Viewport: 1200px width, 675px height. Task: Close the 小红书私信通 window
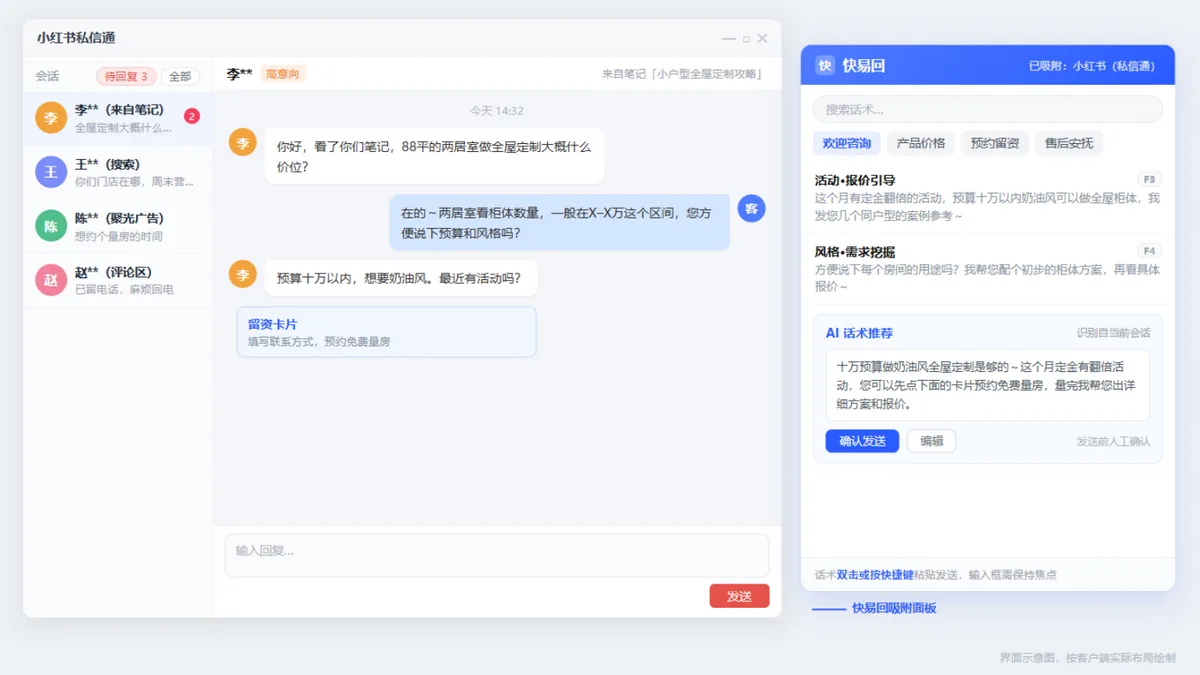click(762, 38)
